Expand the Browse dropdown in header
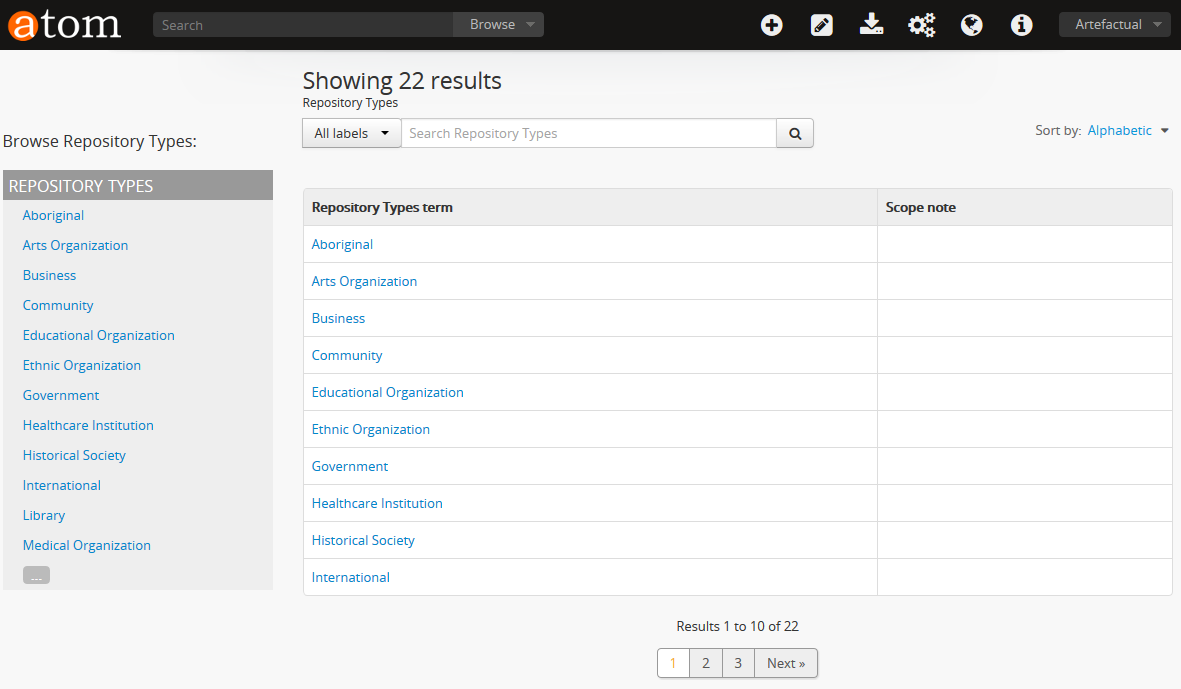Image resolution: width=1181 pixels, height=689 pixels. click(x=498, y=25)
